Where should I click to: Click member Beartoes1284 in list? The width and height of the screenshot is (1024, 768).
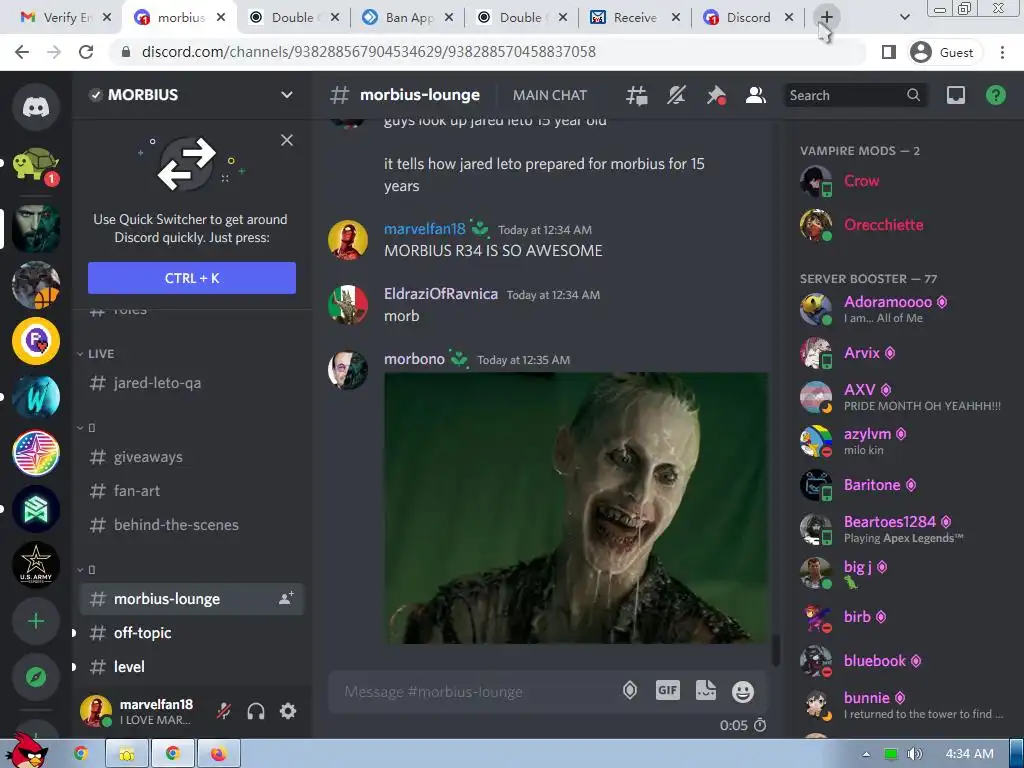[x=904, y=529]
